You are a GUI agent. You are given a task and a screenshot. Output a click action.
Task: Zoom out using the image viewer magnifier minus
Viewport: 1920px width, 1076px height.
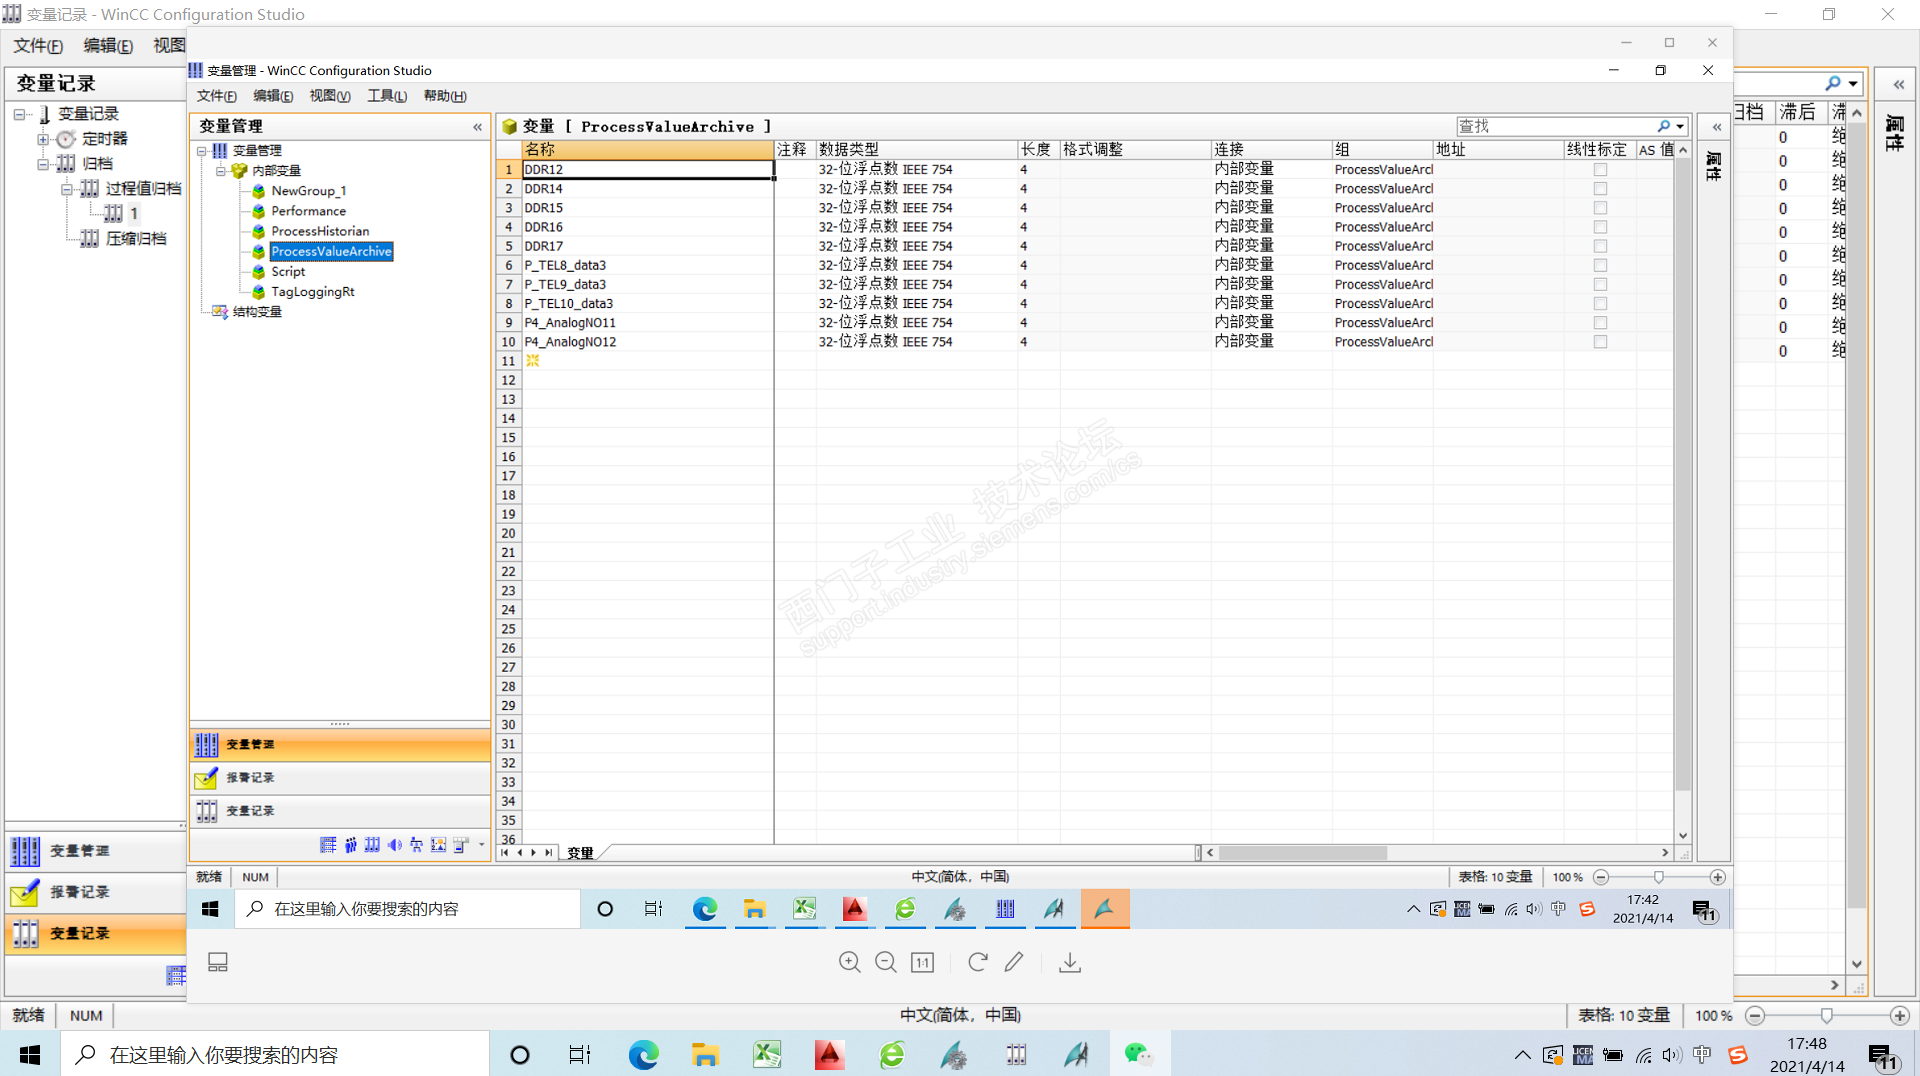click(x=885, y=962)
